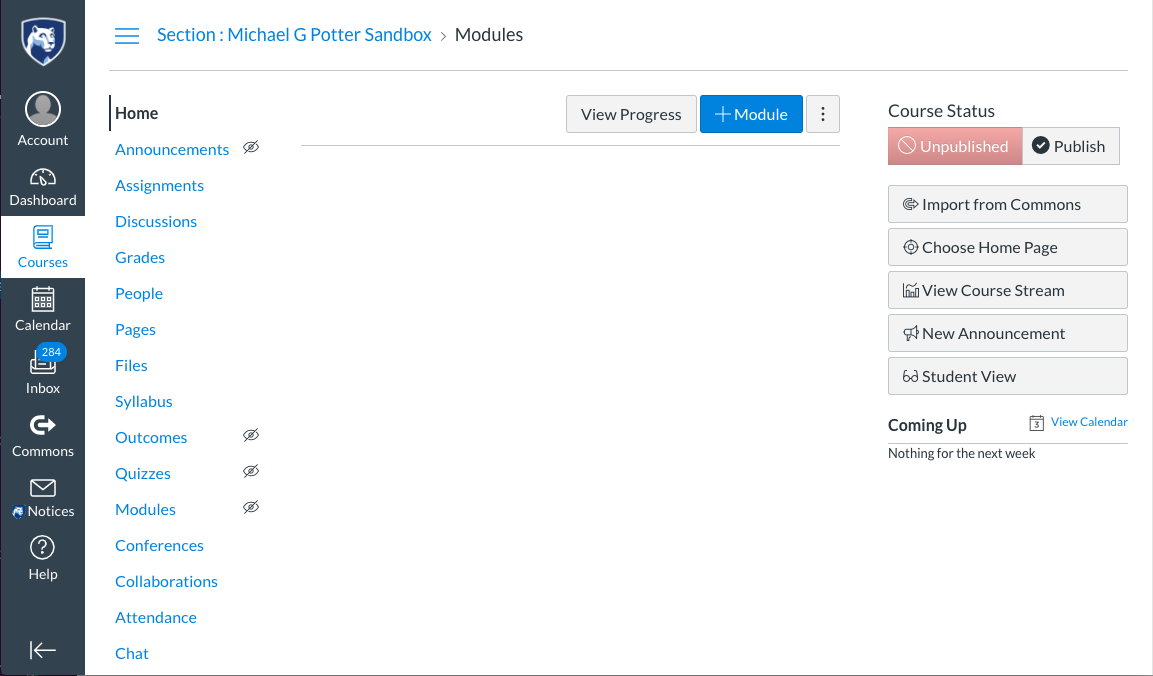The height and width of the screenshot is (676, 1153).
Task: Open Notices envelope icon
Action: coord(43,488)
